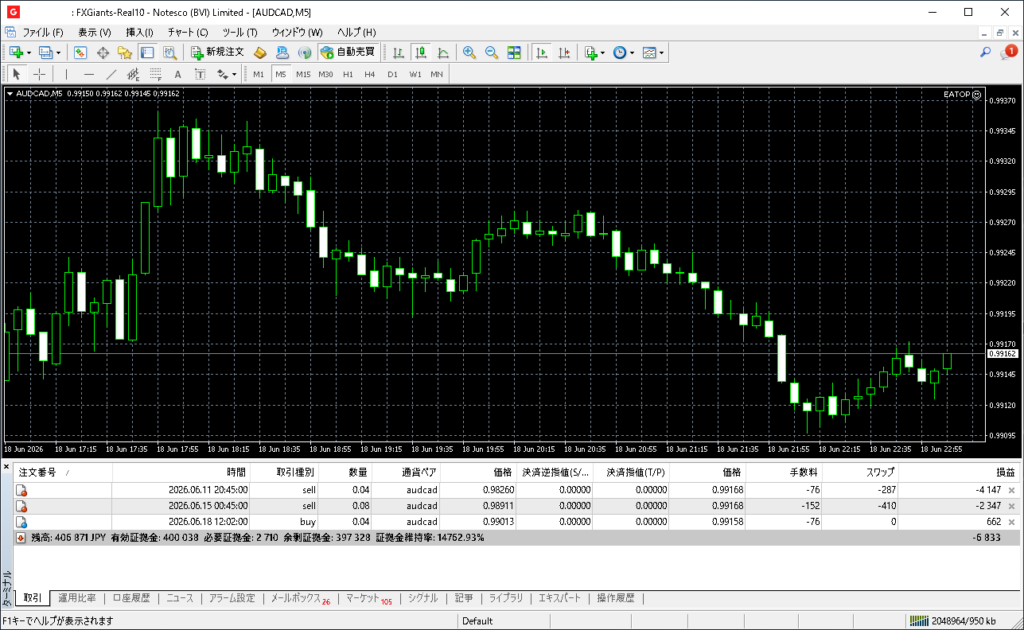Open the Indicators list icon

pos(591,53)
